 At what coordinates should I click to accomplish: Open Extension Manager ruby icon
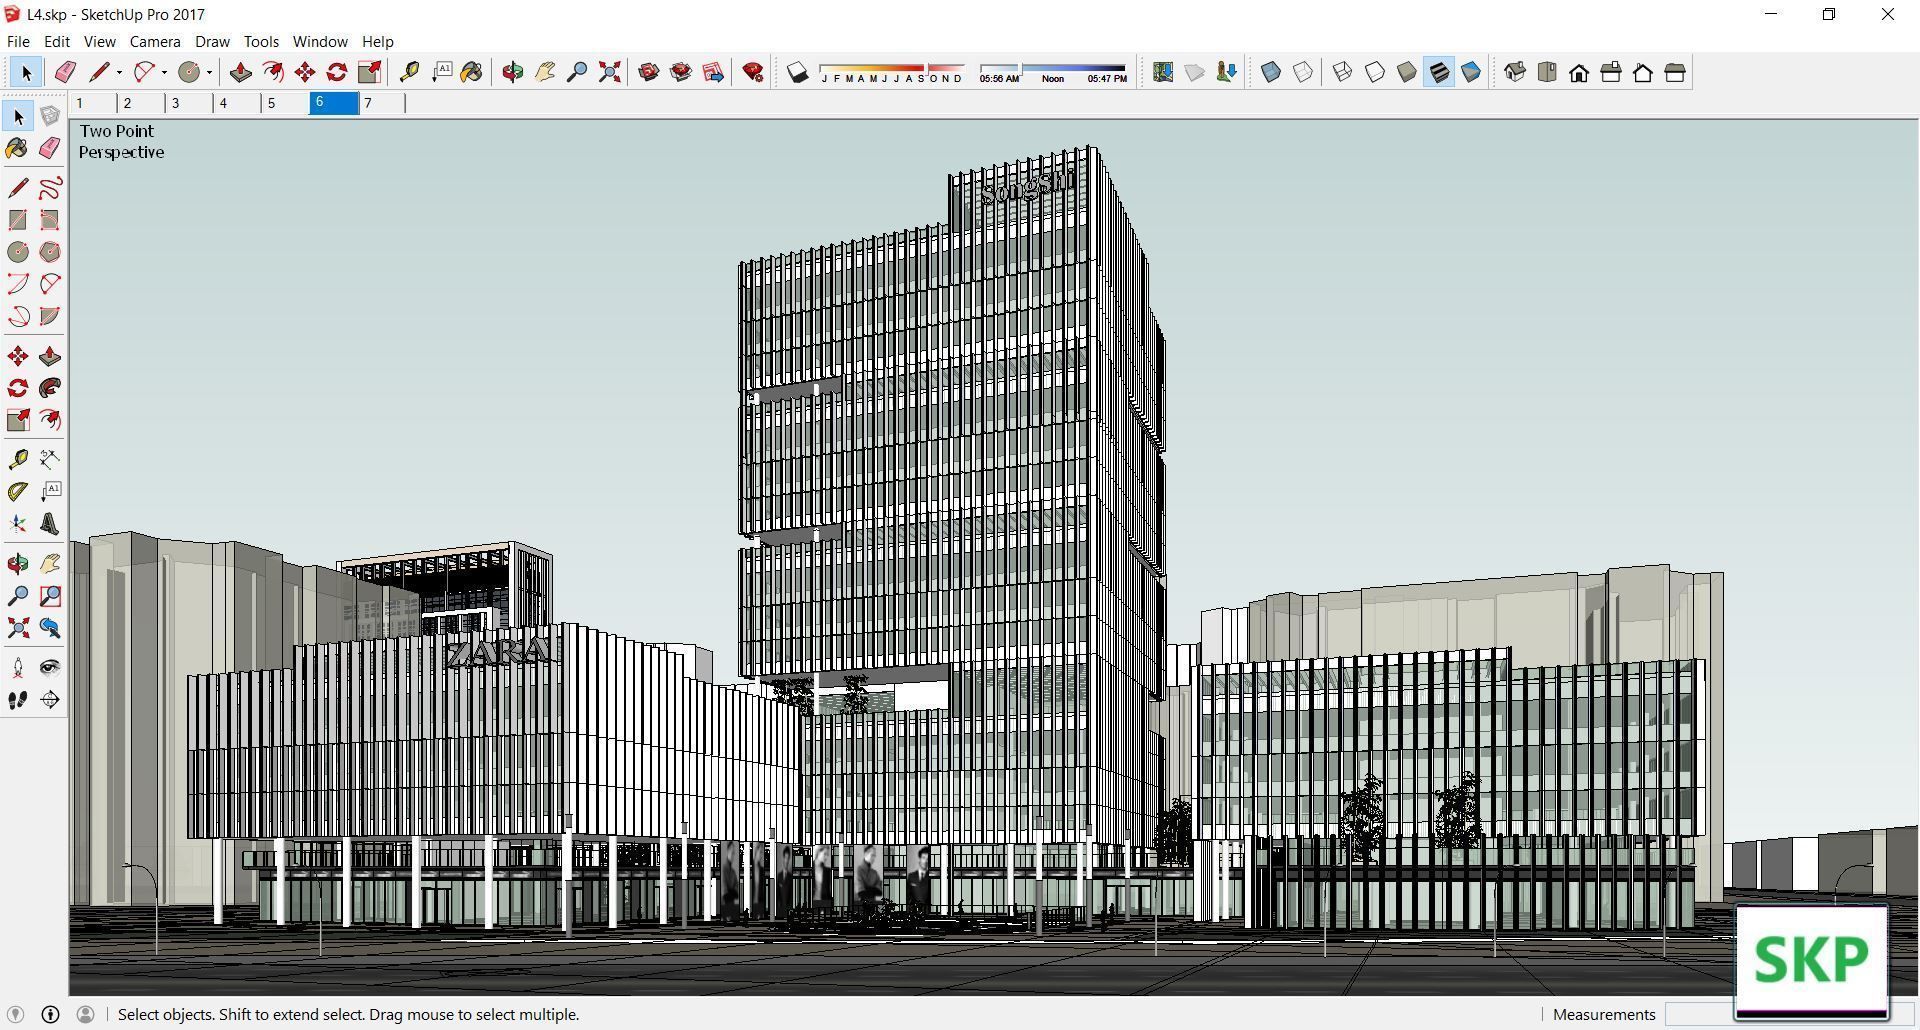pos(753,72)
